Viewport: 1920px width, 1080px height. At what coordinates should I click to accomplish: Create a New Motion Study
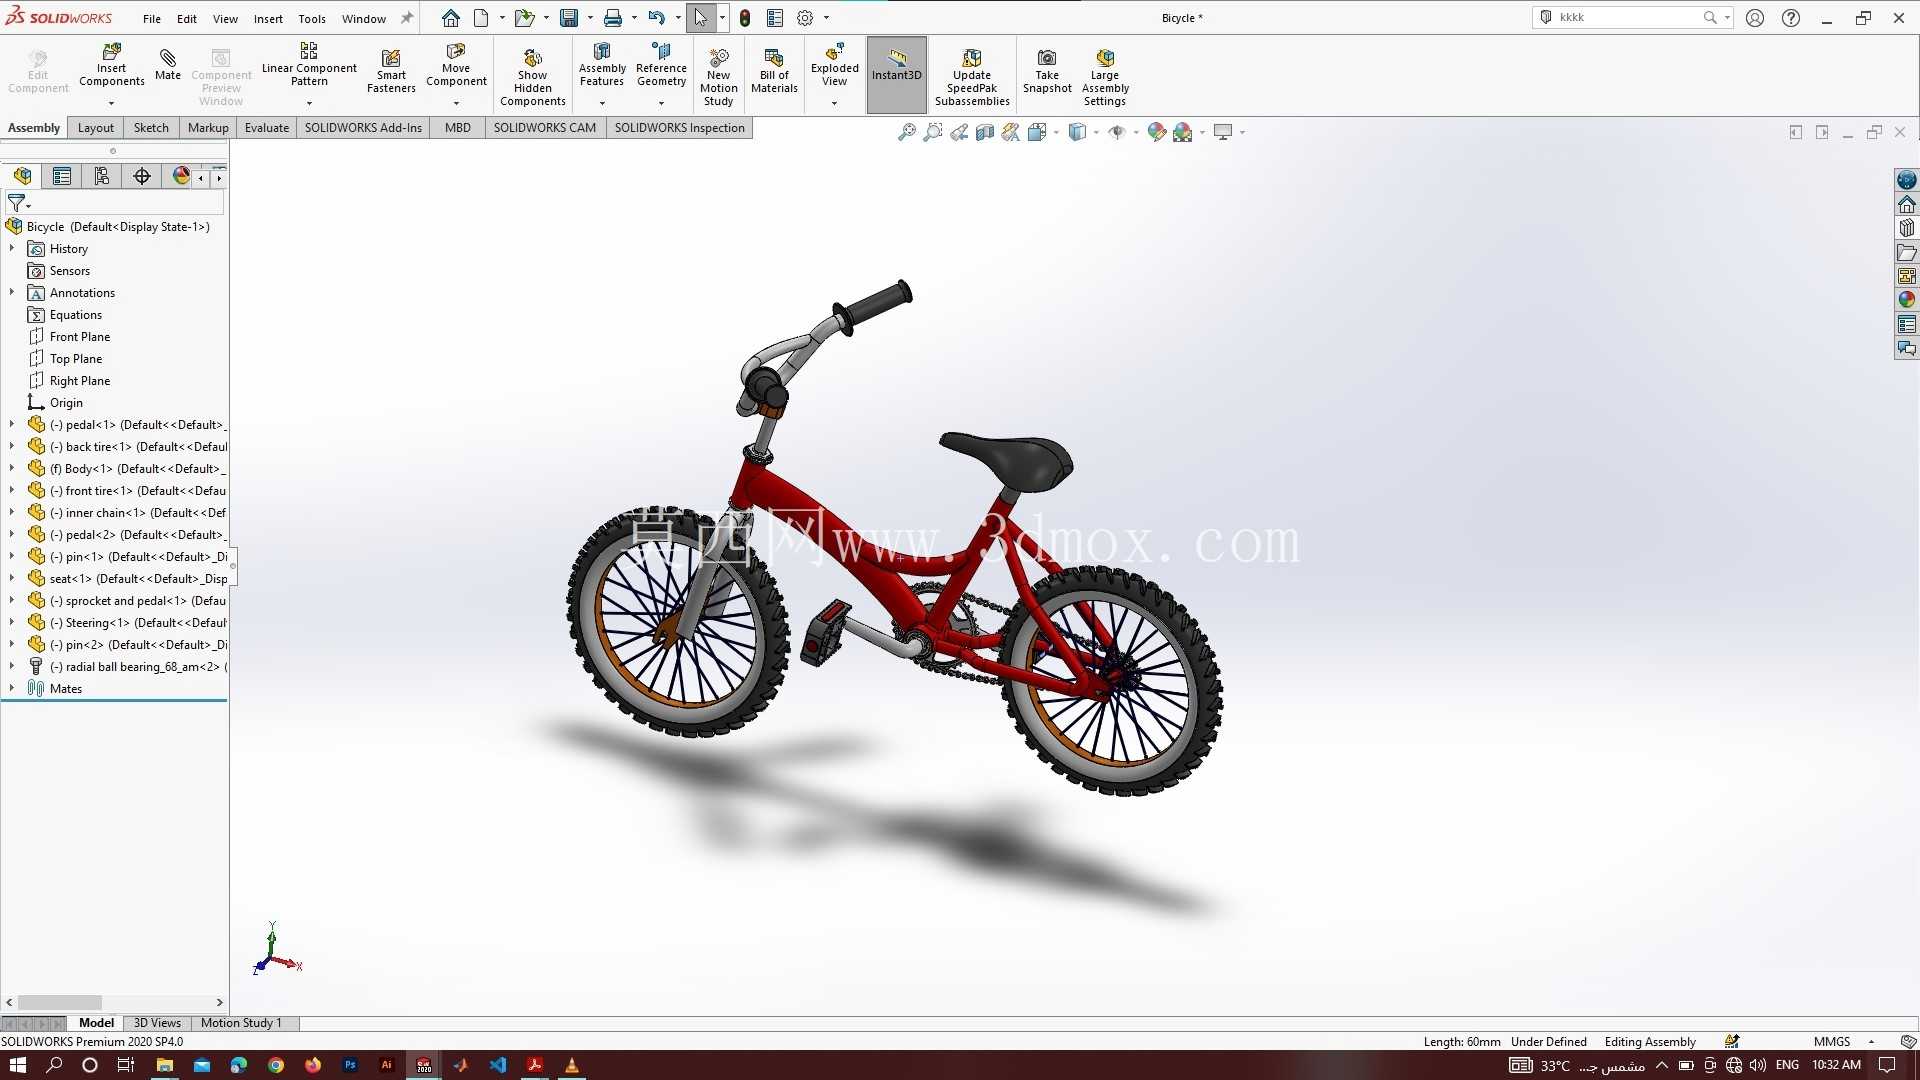tap(718, 77)
